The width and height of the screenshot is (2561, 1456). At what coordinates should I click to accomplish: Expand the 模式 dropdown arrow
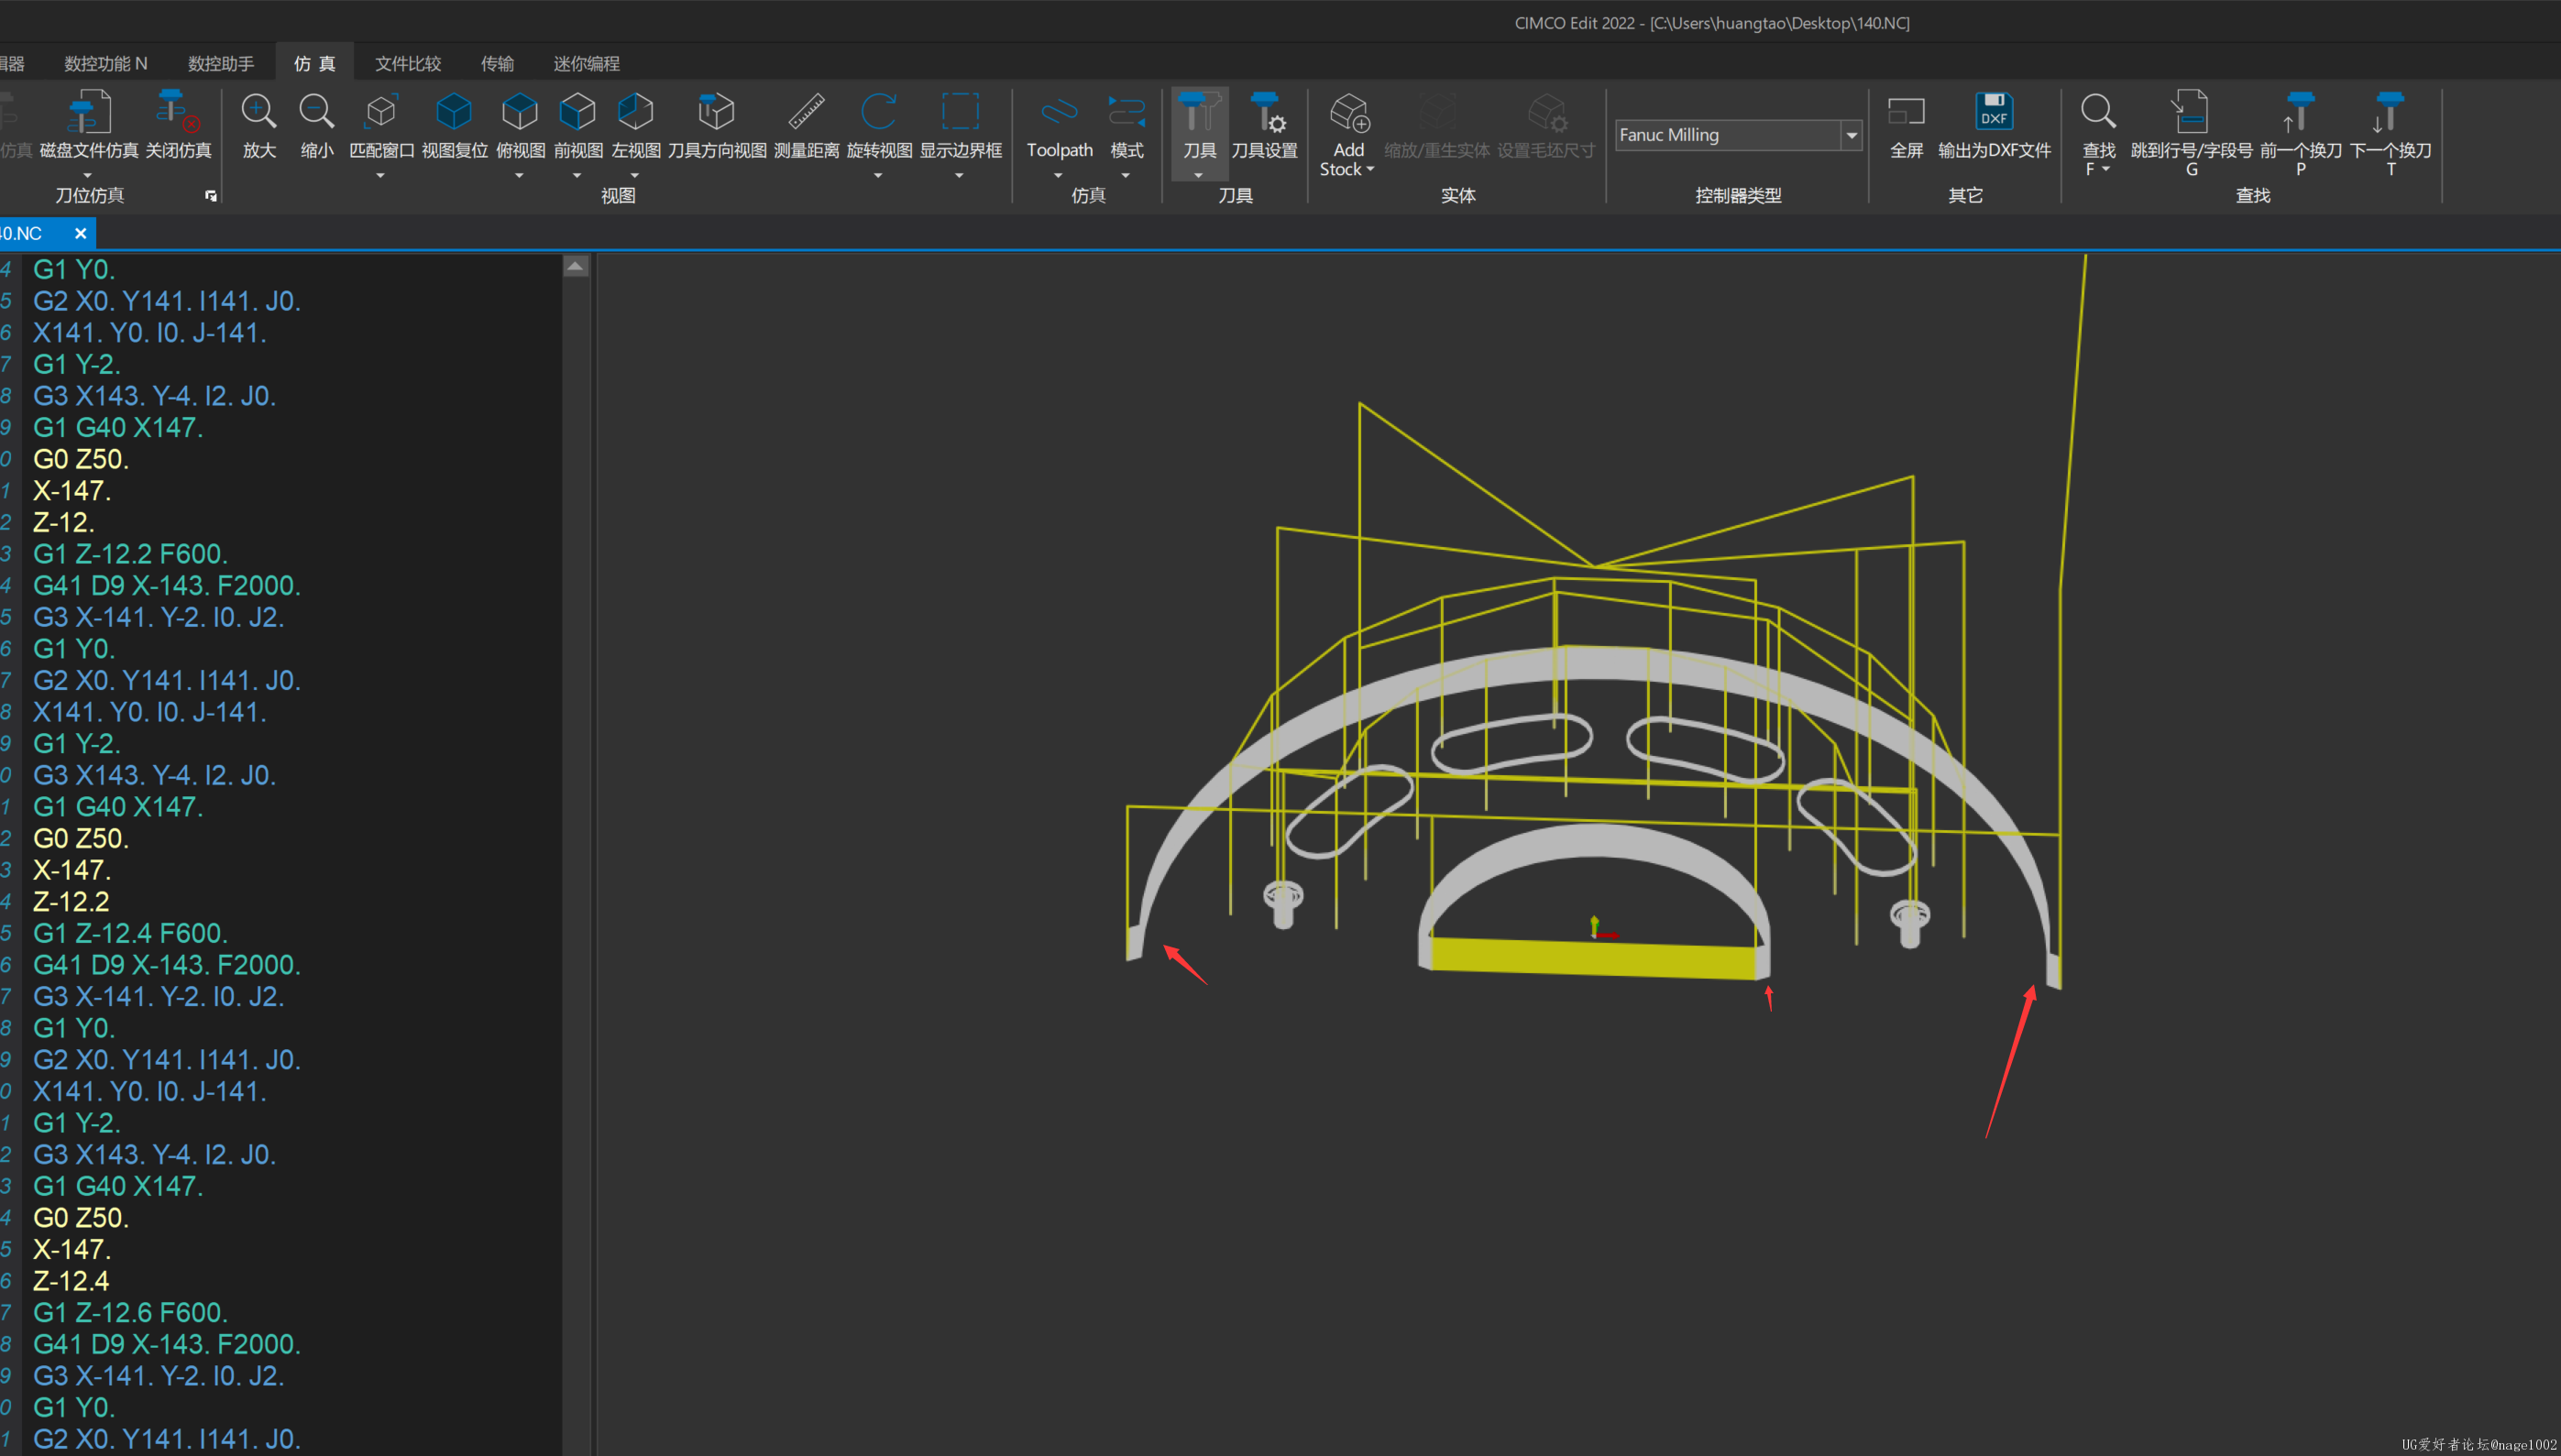tap(1126, 175)
